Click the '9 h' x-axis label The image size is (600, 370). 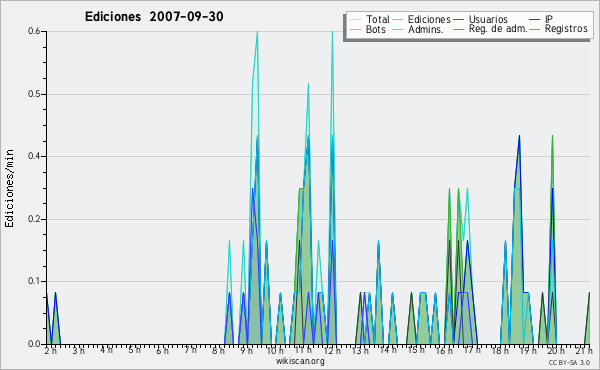pos(246,350)
